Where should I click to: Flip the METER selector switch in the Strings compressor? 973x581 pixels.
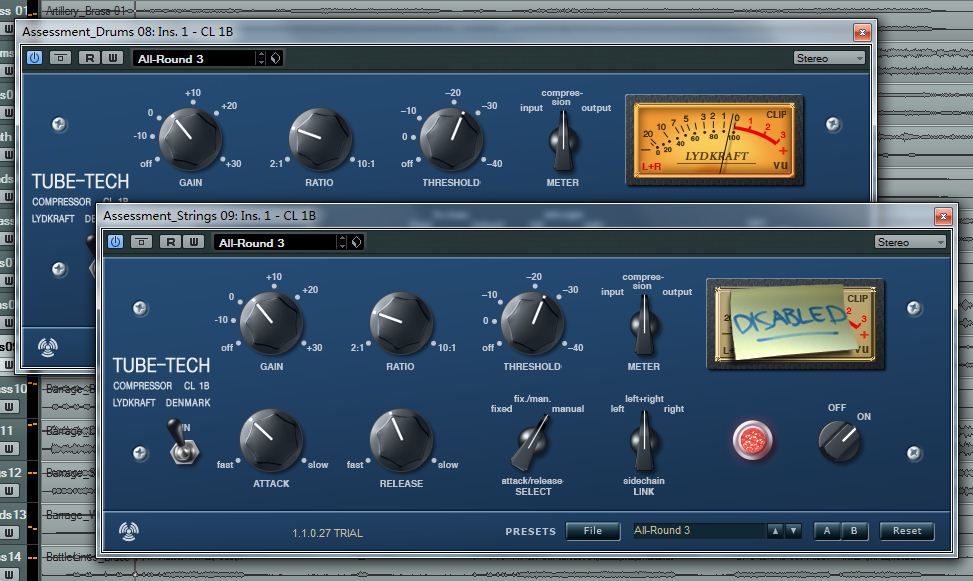[643, 325]
